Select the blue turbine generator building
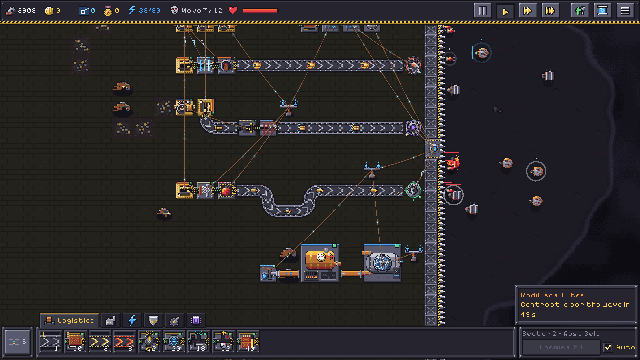640x360 pixels. 382,263
